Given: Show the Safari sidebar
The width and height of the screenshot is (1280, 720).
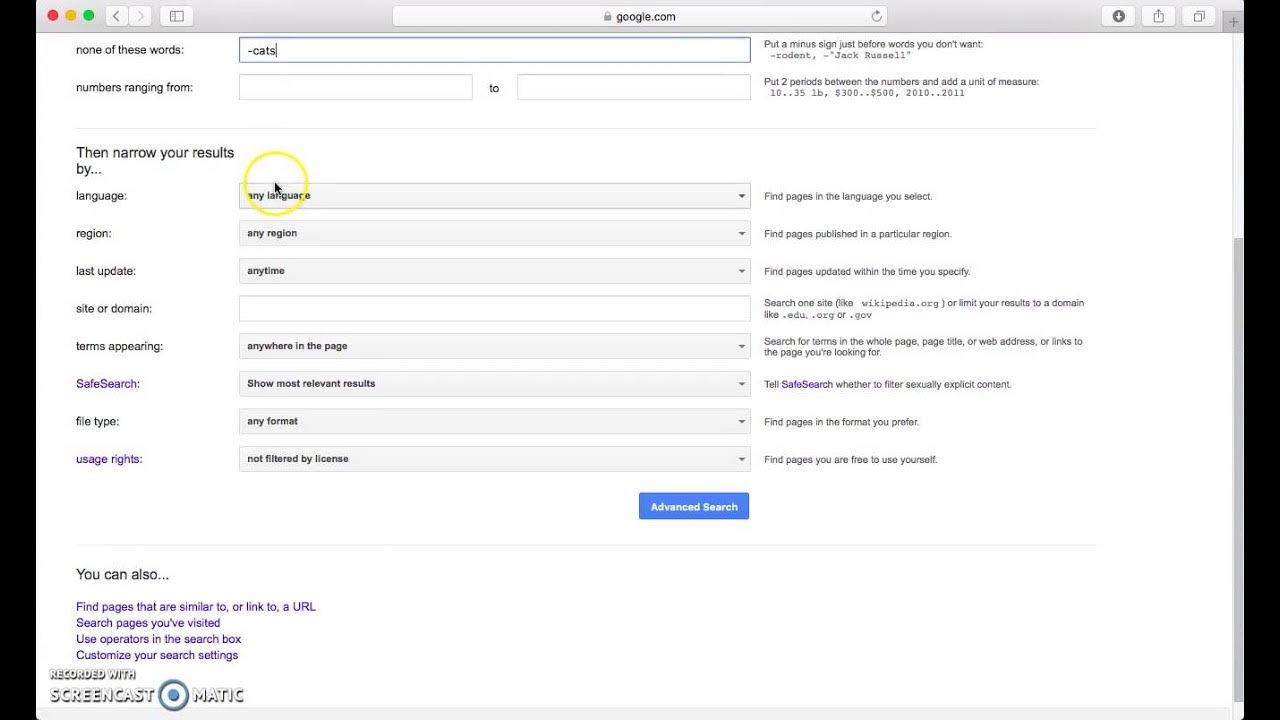Looking at the screenshot, I should (177, 16).
